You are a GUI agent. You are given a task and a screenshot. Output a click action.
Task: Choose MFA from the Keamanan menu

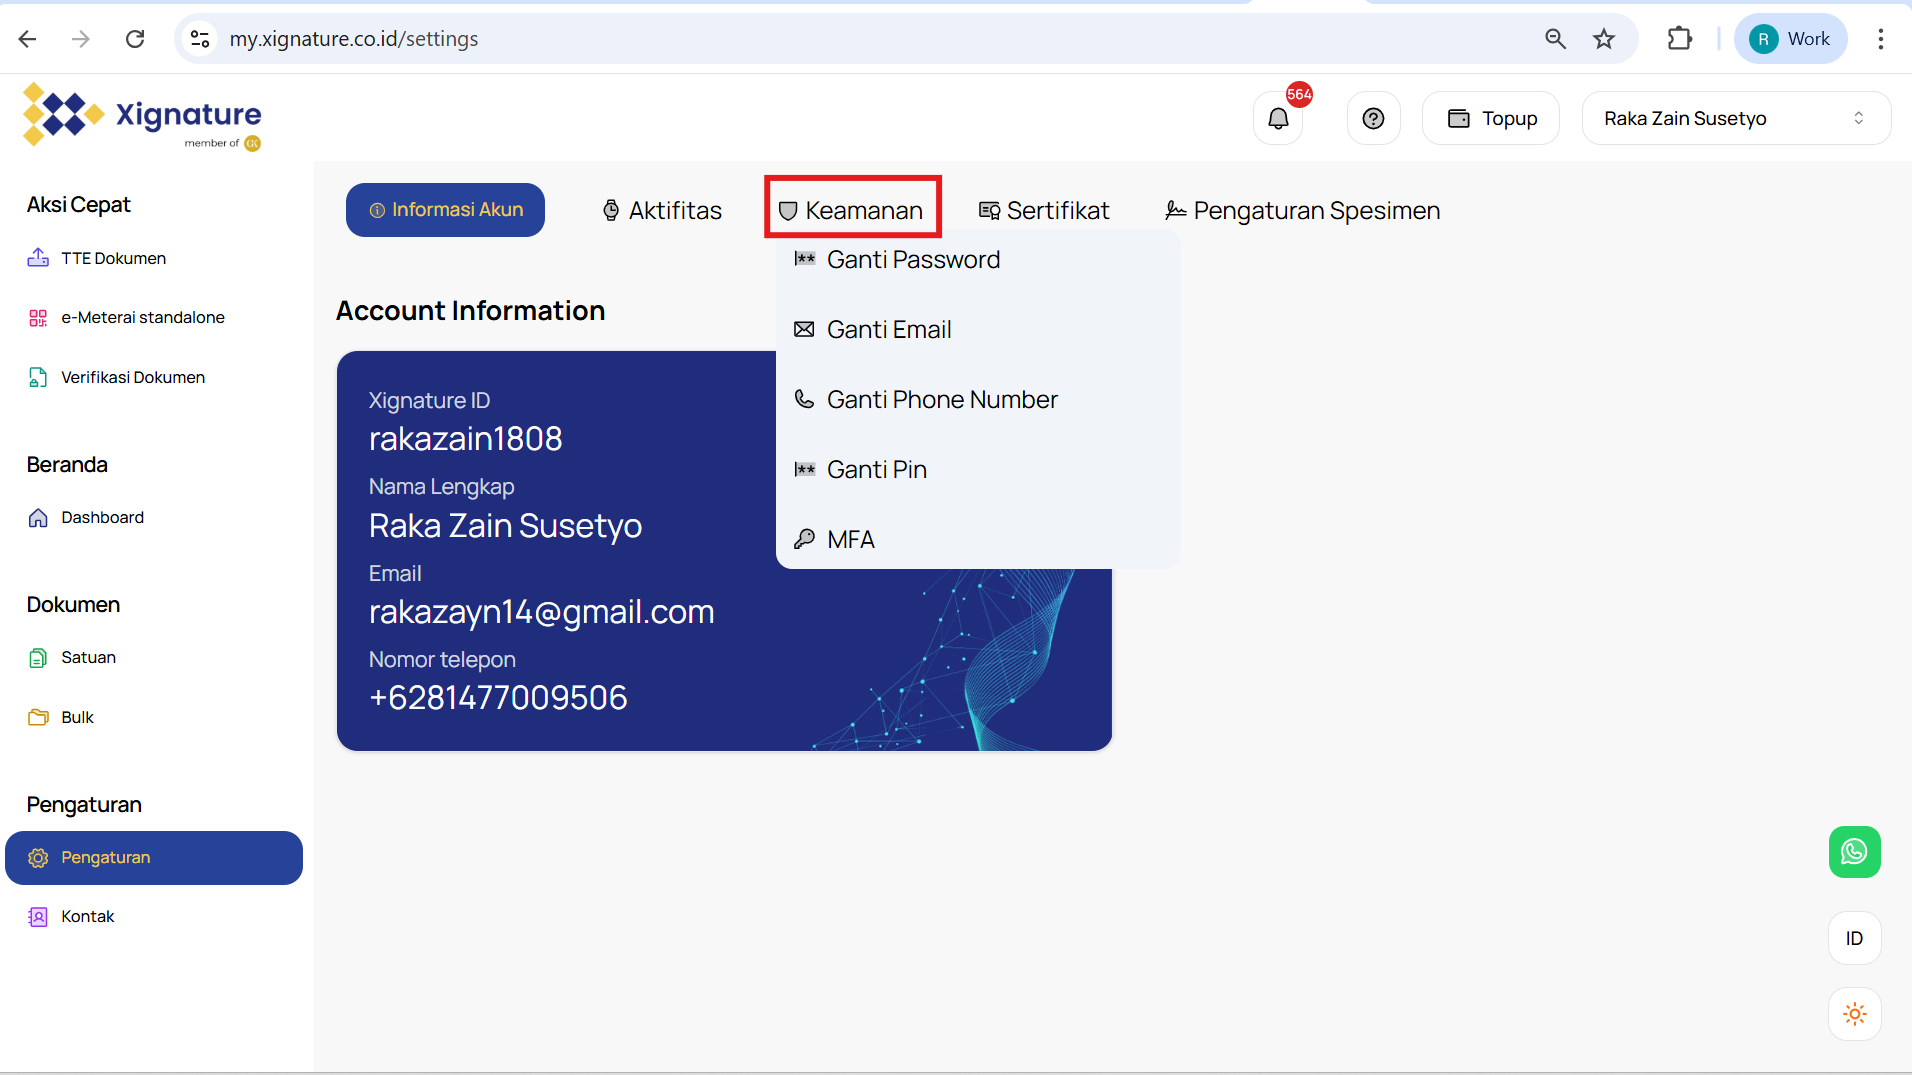pyautogui.click(x=850, y=540)
